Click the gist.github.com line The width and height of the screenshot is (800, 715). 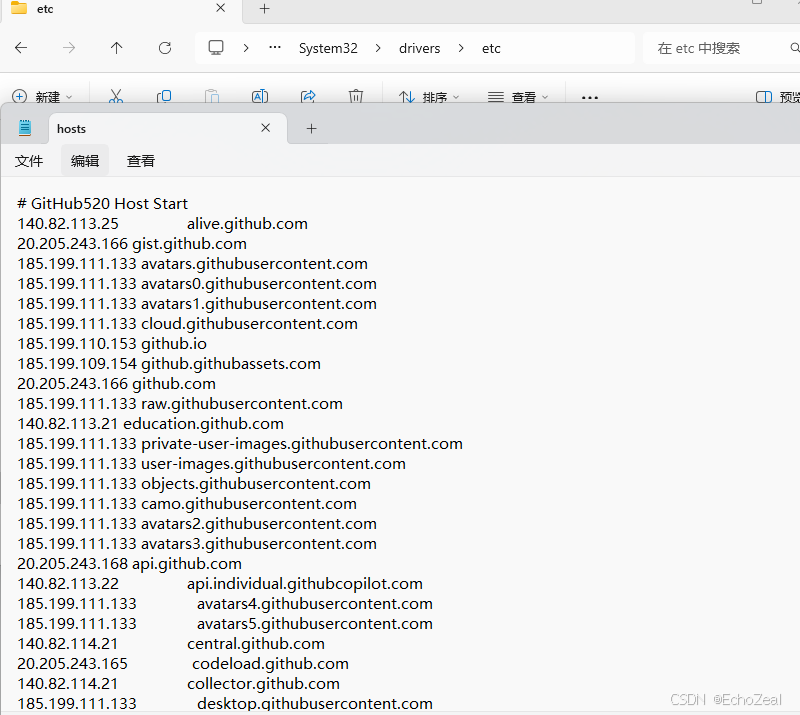[x=132, y=243]
